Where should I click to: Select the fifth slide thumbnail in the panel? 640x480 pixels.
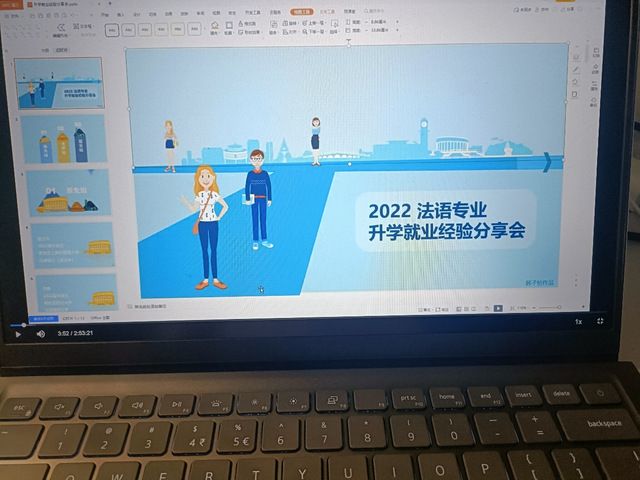click(77, 292)
